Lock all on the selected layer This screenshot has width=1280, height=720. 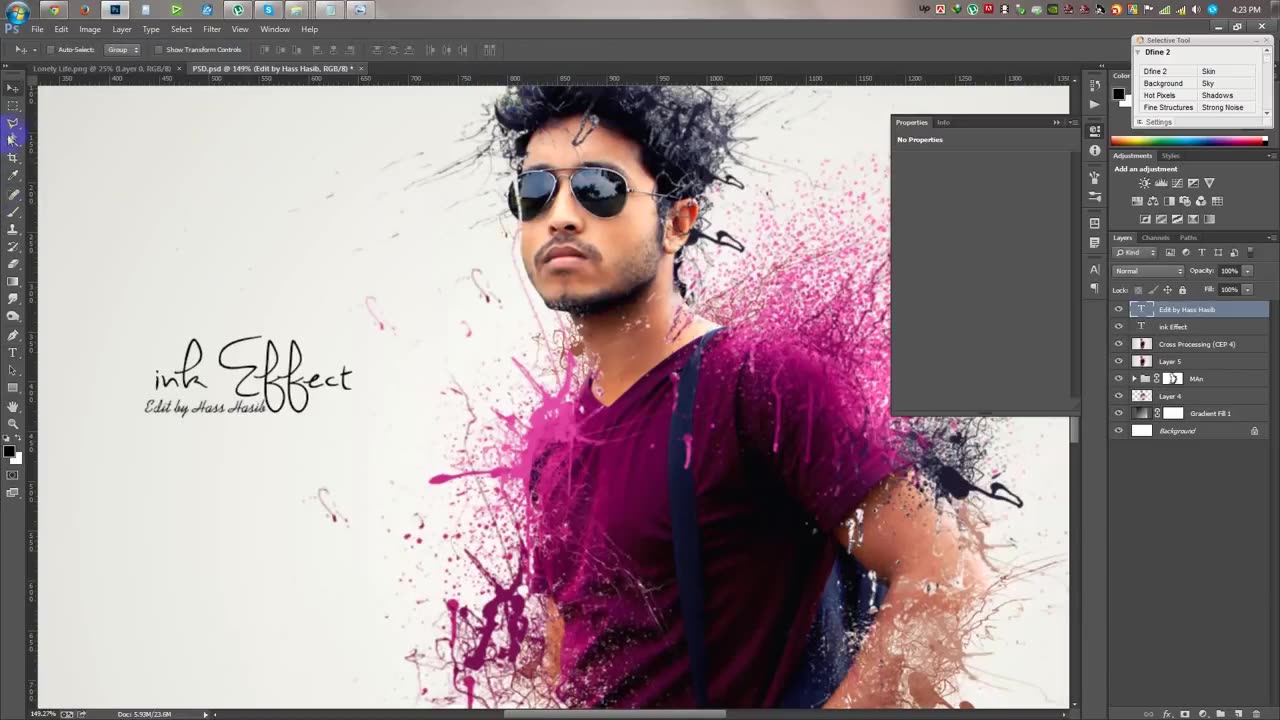coord(1182,290)
